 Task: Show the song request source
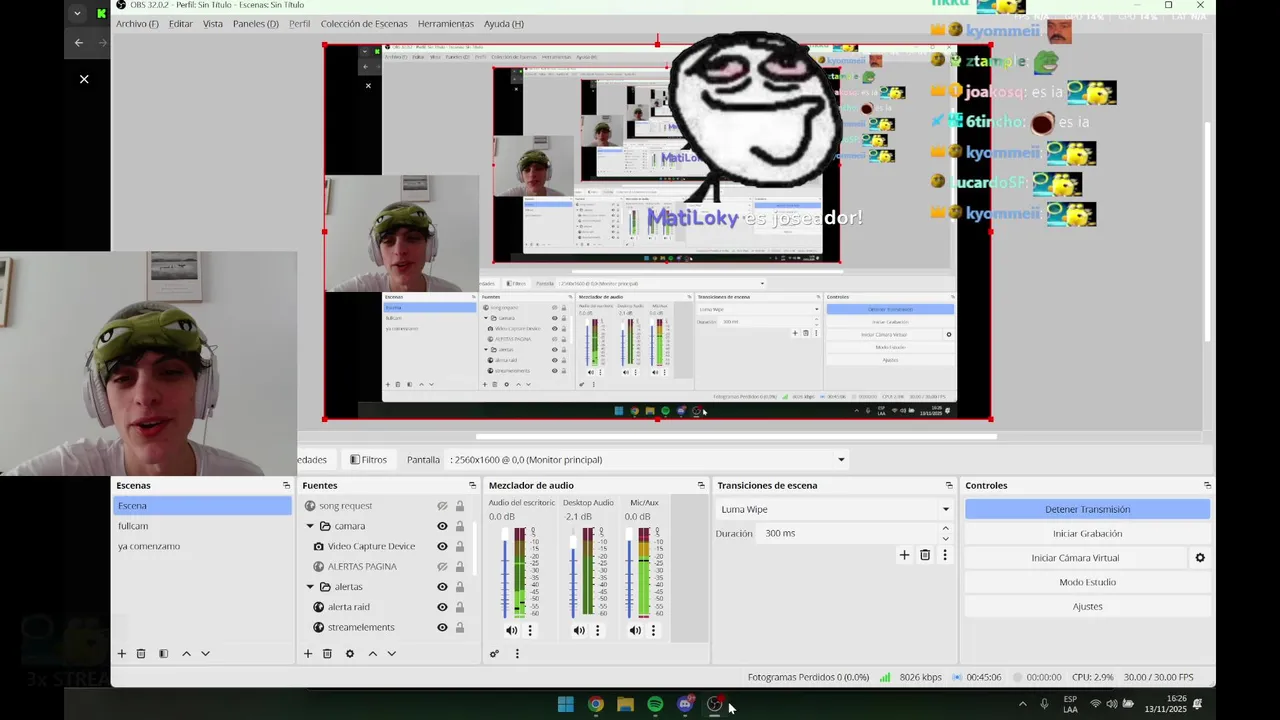[442, 506]
